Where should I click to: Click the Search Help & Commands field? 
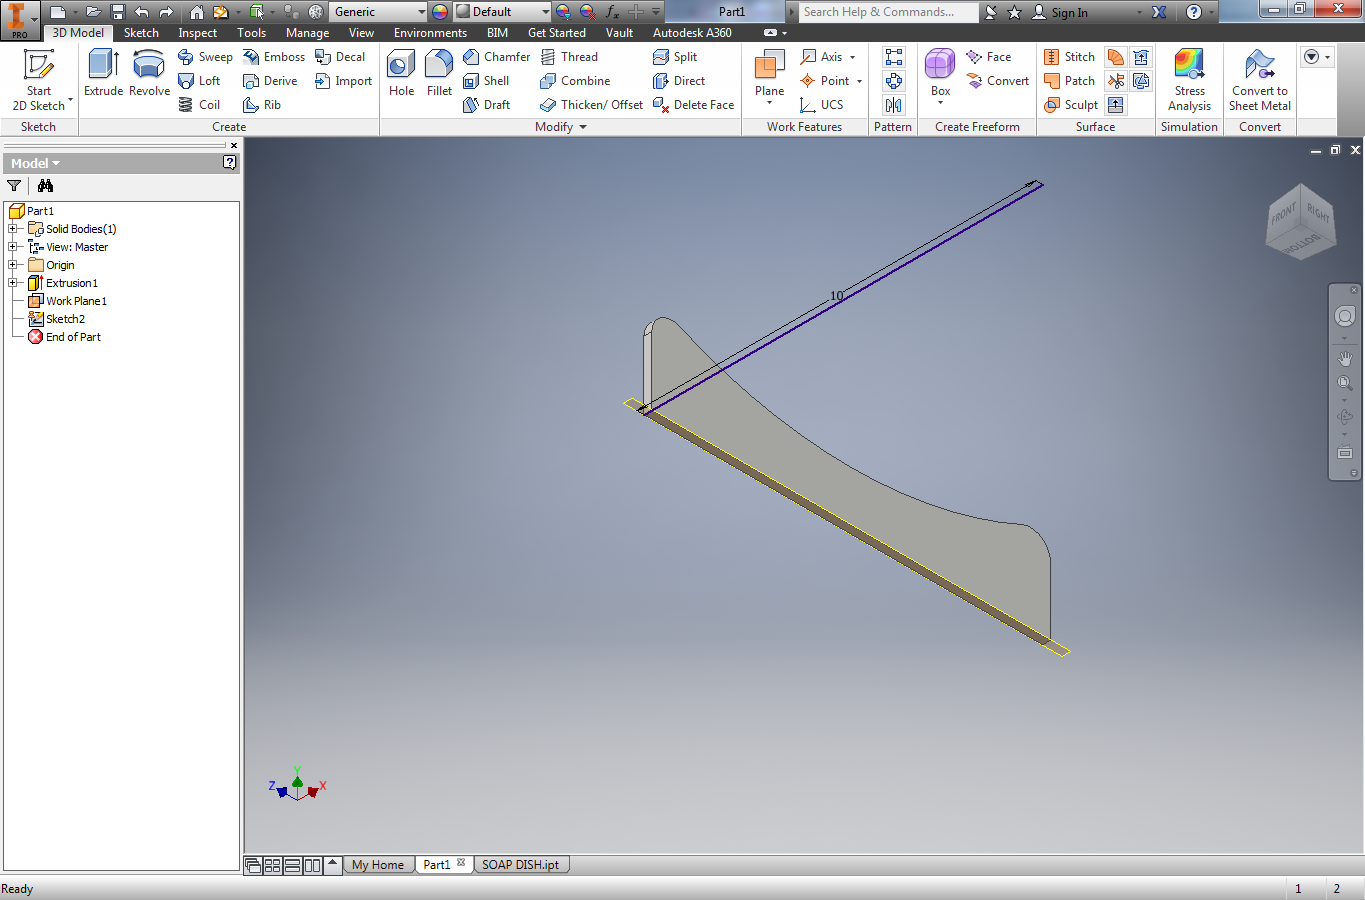point(888,12)
